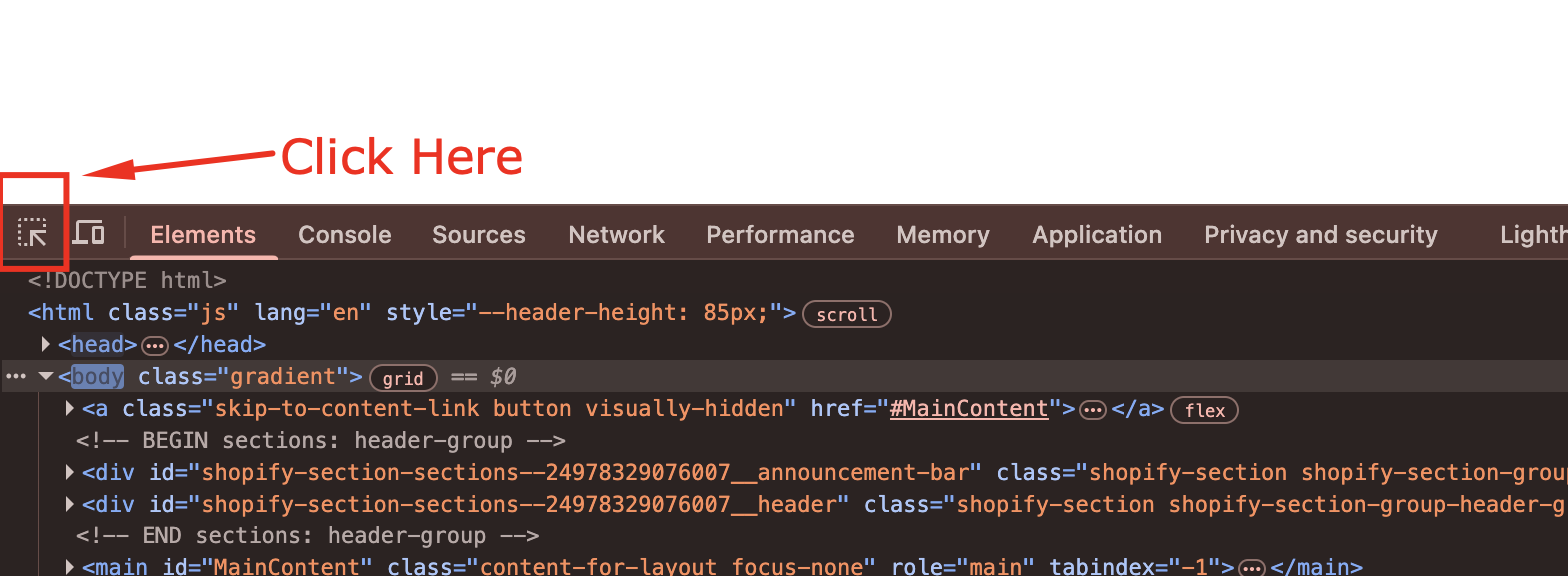Select the DOCTYPE html line
The width and height of the screenshot is (1568, 576).
127,281
